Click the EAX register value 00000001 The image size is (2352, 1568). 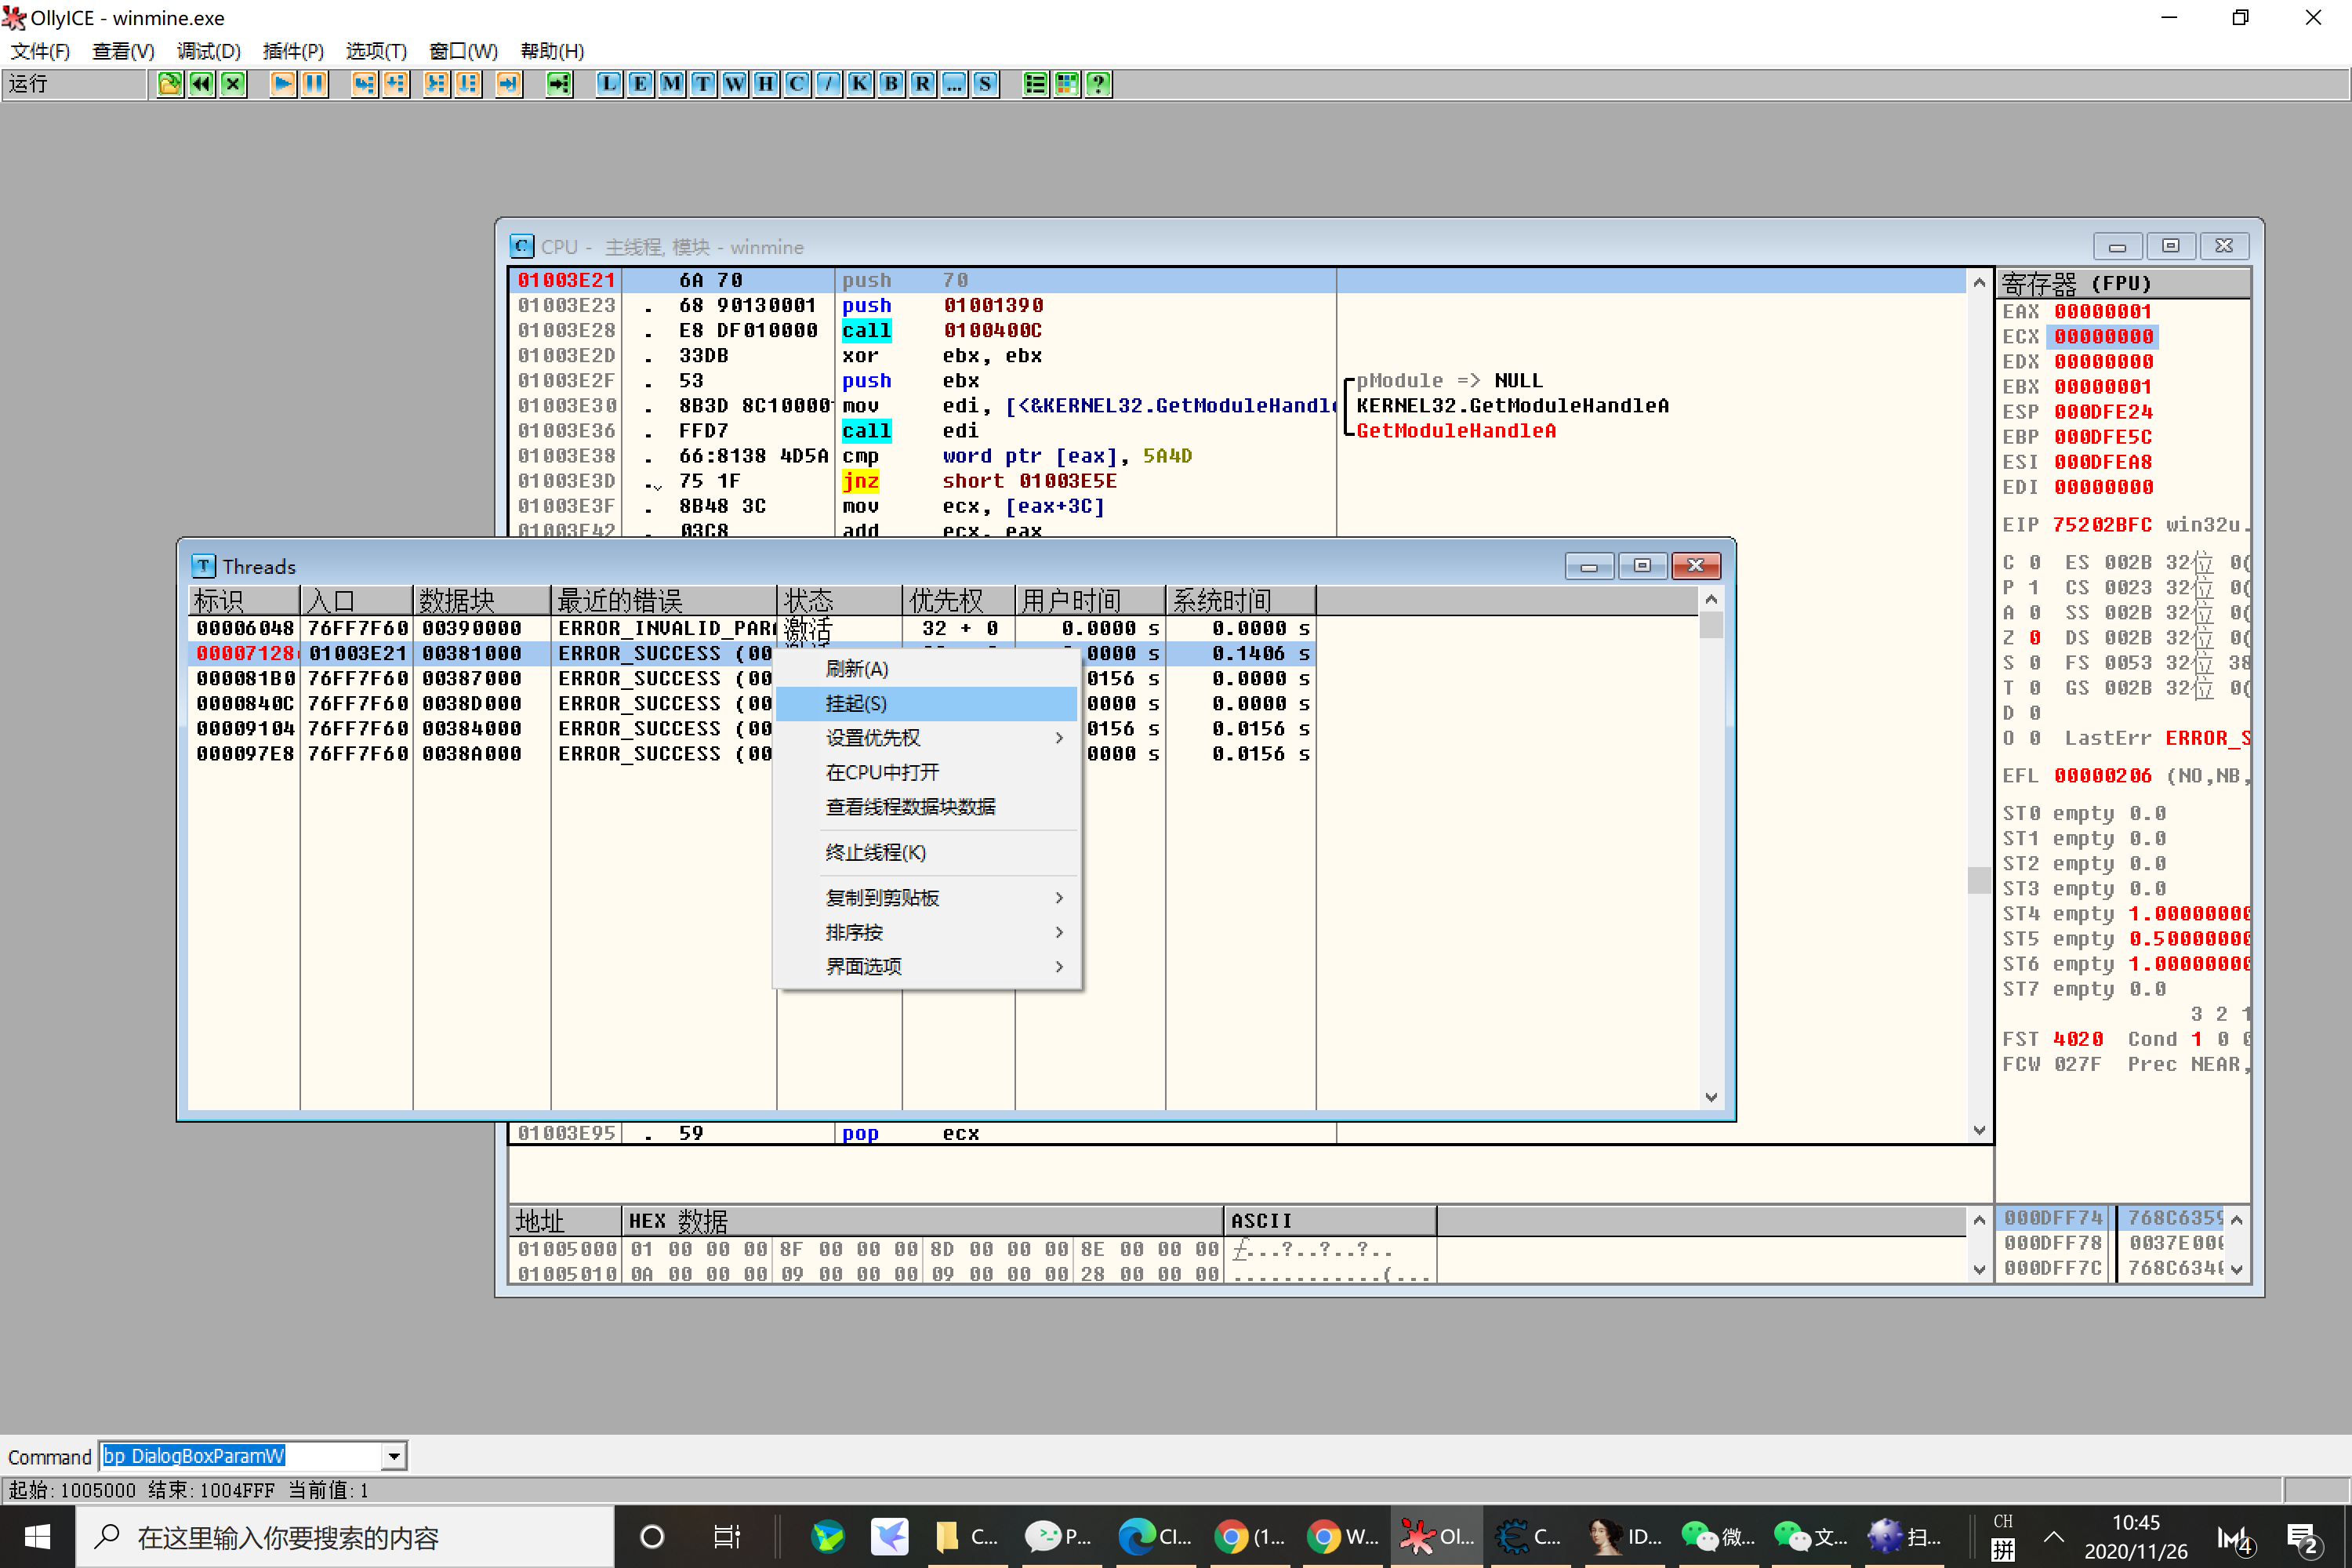tap(2103, 311)
